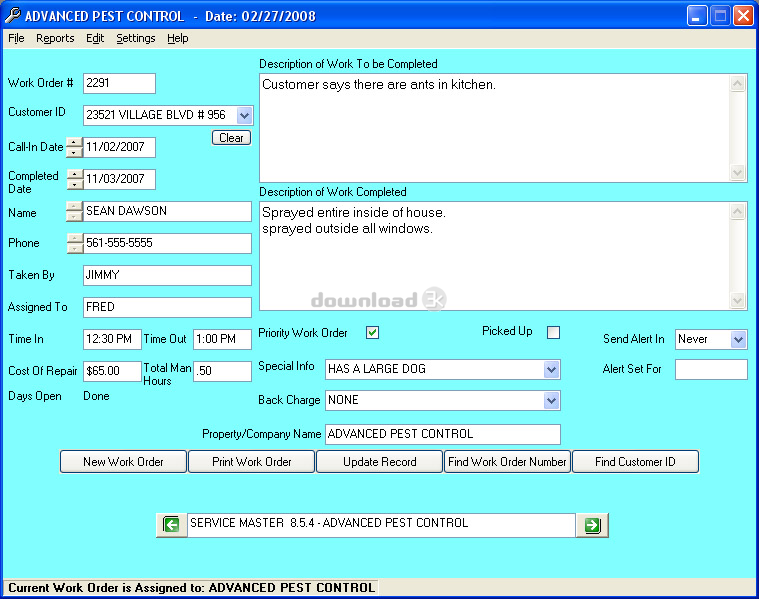The image size is (759, 599).
Task: Open the Special Info dropdown list
Action: pyautogui.click(x=551, y=370)
